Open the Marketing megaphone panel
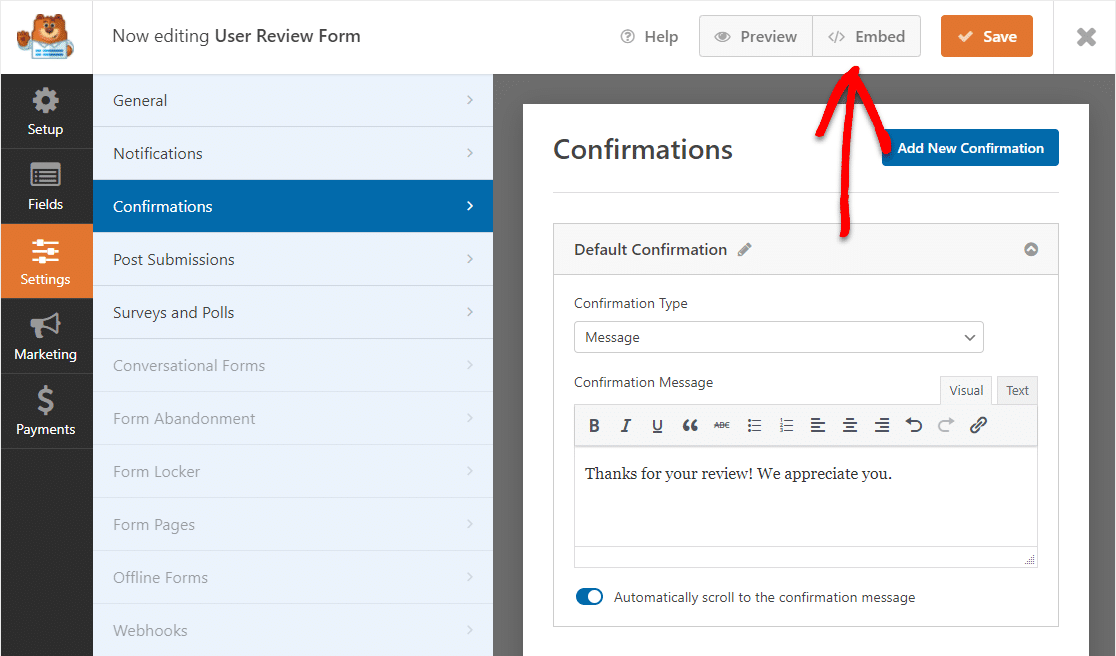Viewport: 1116px width, 656px height. click(46, 337)
